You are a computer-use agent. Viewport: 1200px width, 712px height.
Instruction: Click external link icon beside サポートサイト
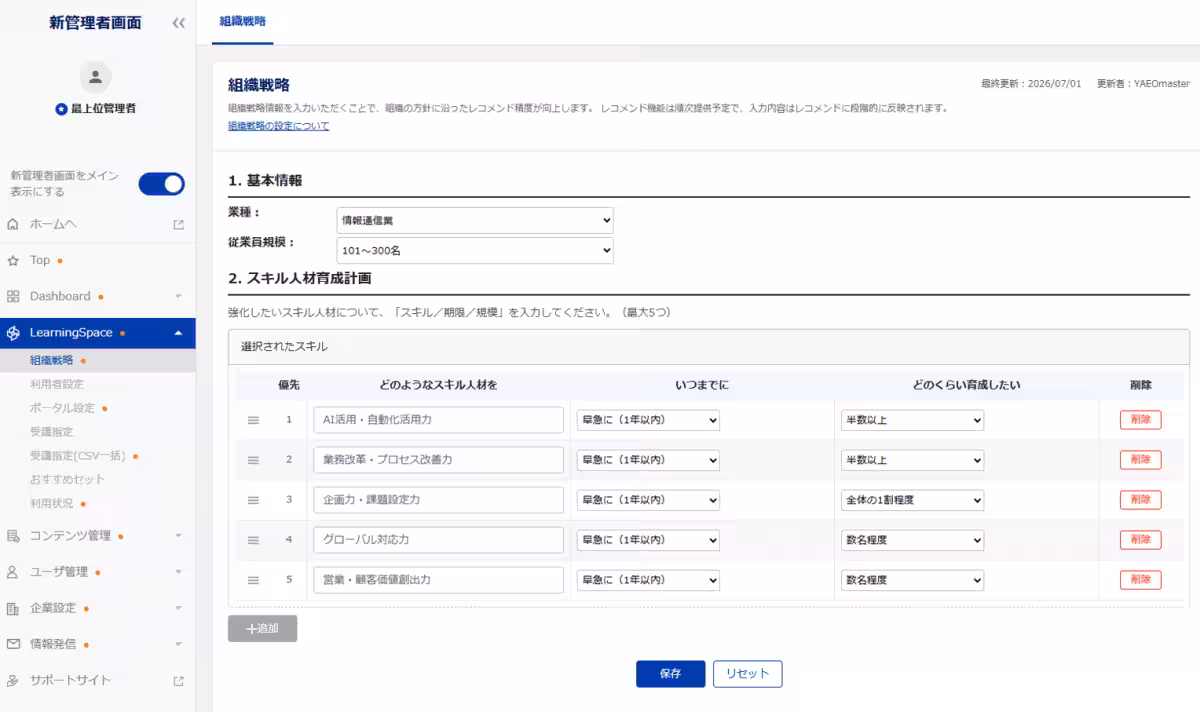click(x=179, y=681)
